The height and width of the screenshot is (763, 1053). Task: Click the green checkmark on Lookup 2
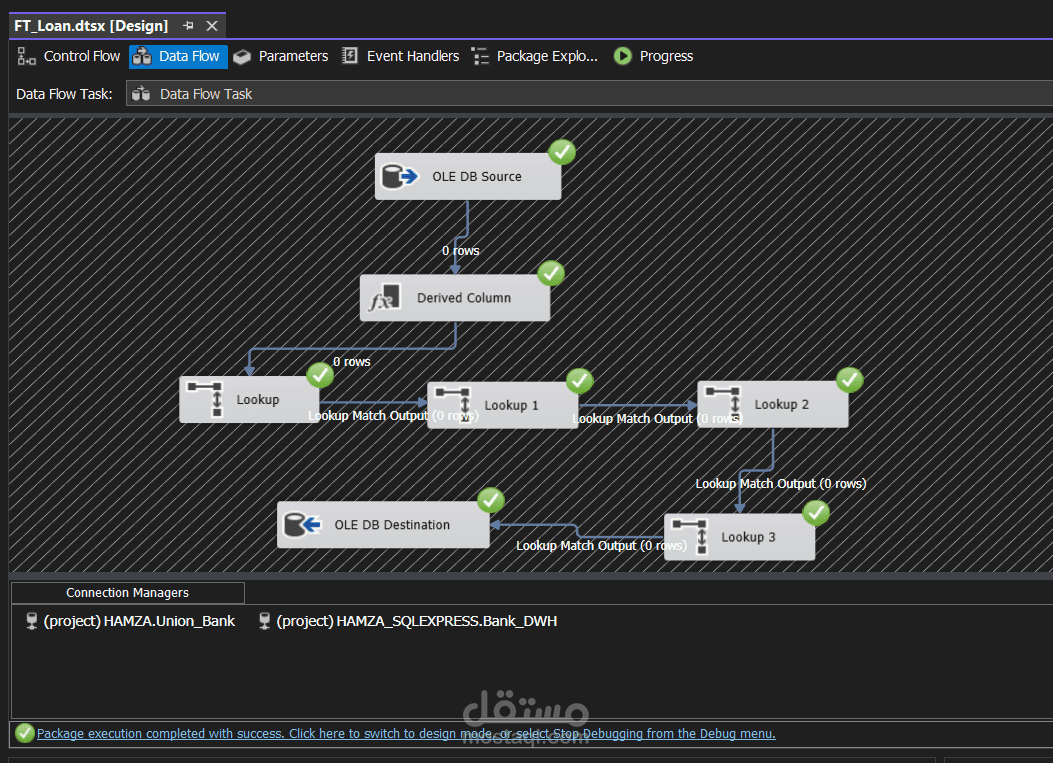[x=849, y=380]
